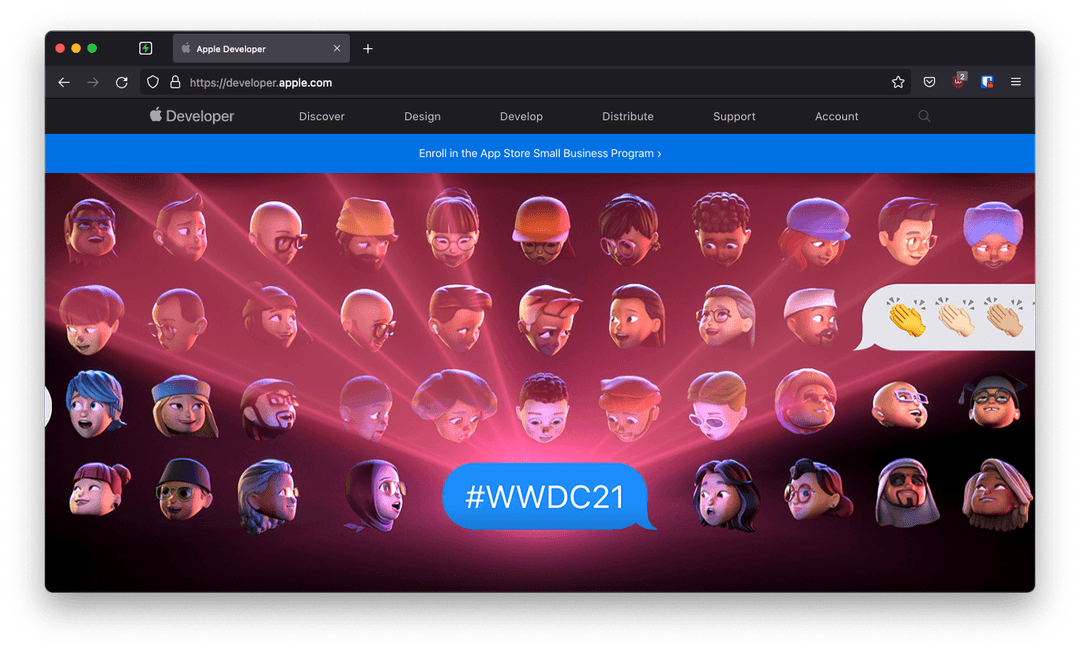Close the Apple Developer tab
Screen dimensions: 1080x652
click(337, 49)
